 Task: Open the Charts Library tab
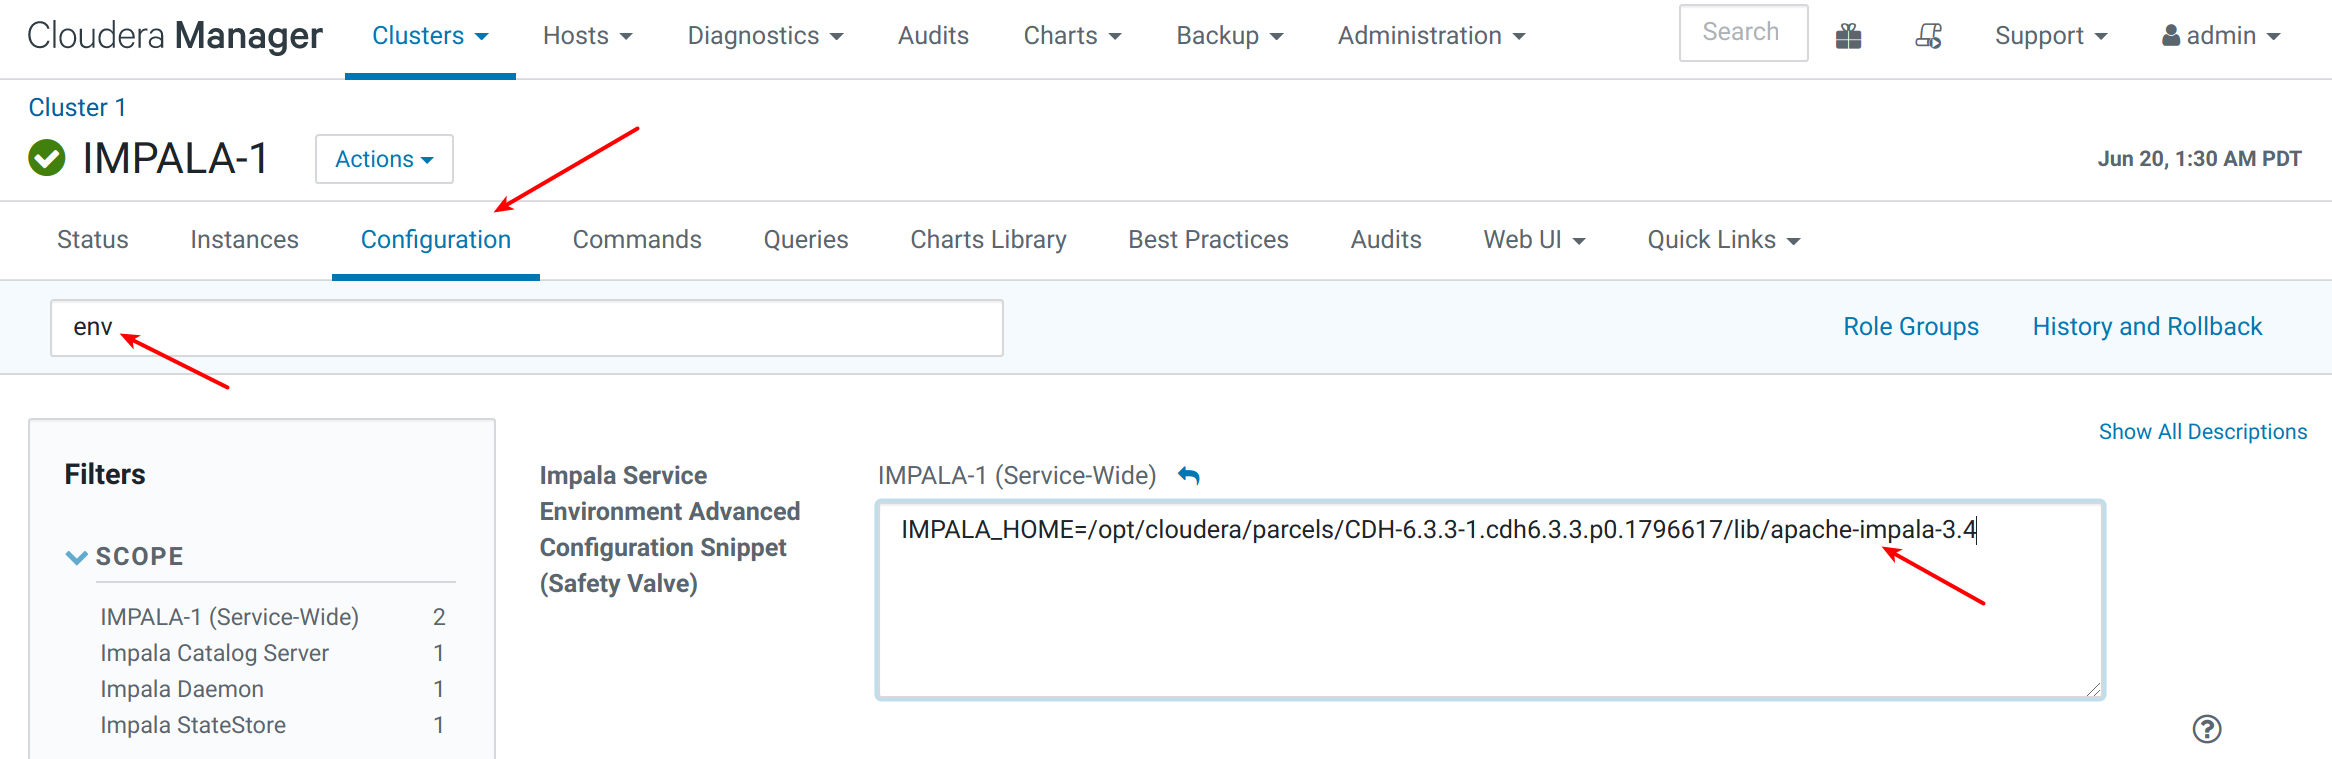click(988, 240)
